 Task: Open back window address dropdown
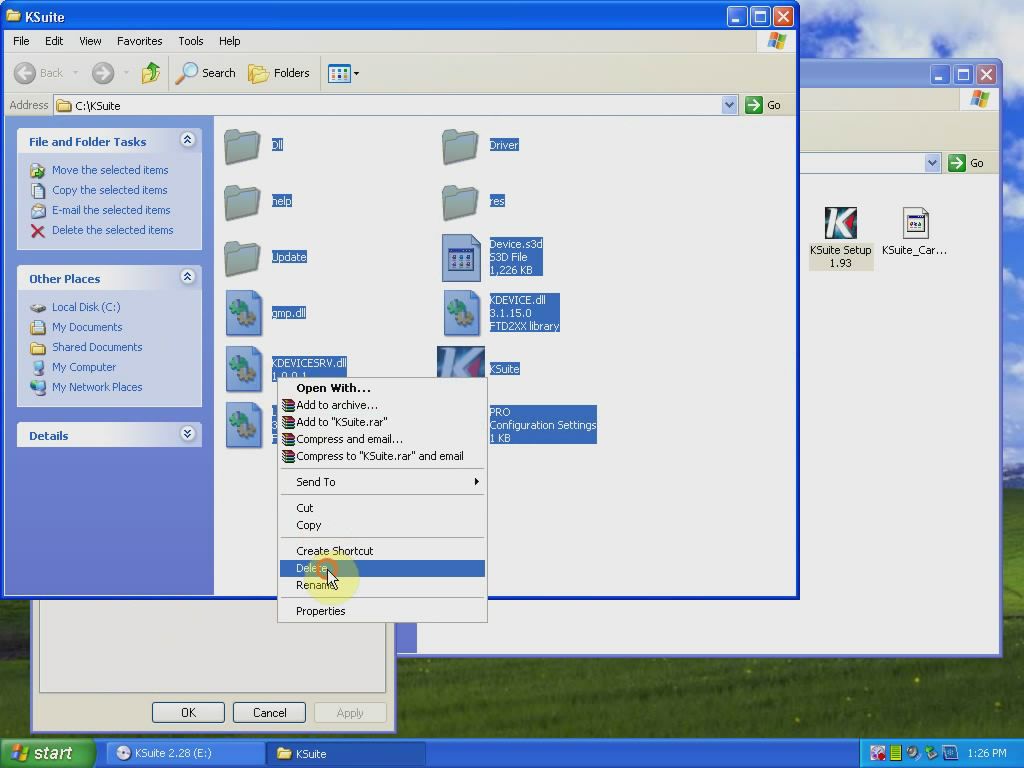932,163
